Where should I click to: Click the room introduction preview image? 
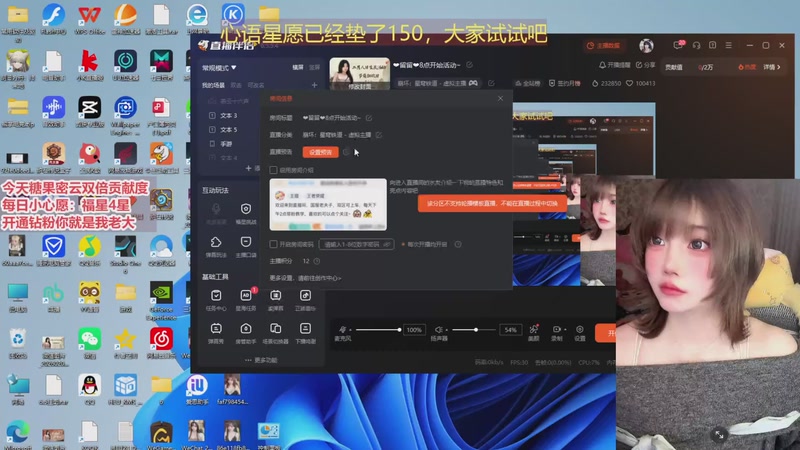click(x=328, y=205)
